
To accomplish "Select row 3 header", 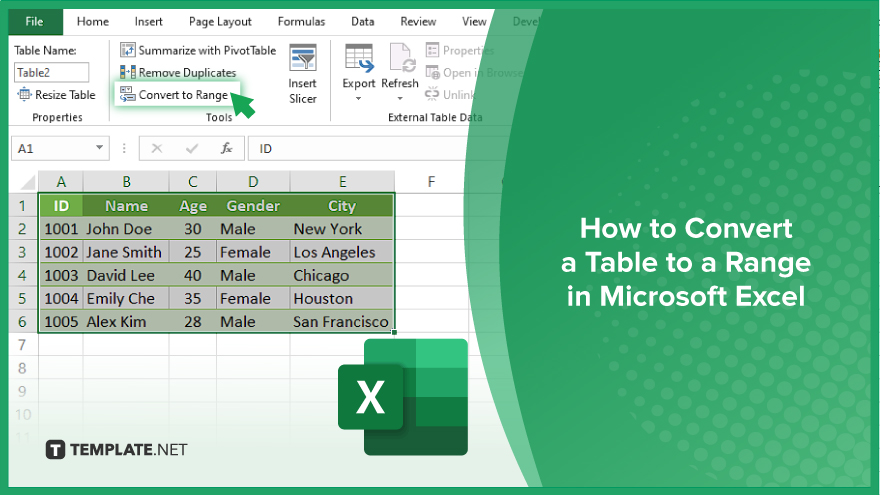I will point(22,252).
